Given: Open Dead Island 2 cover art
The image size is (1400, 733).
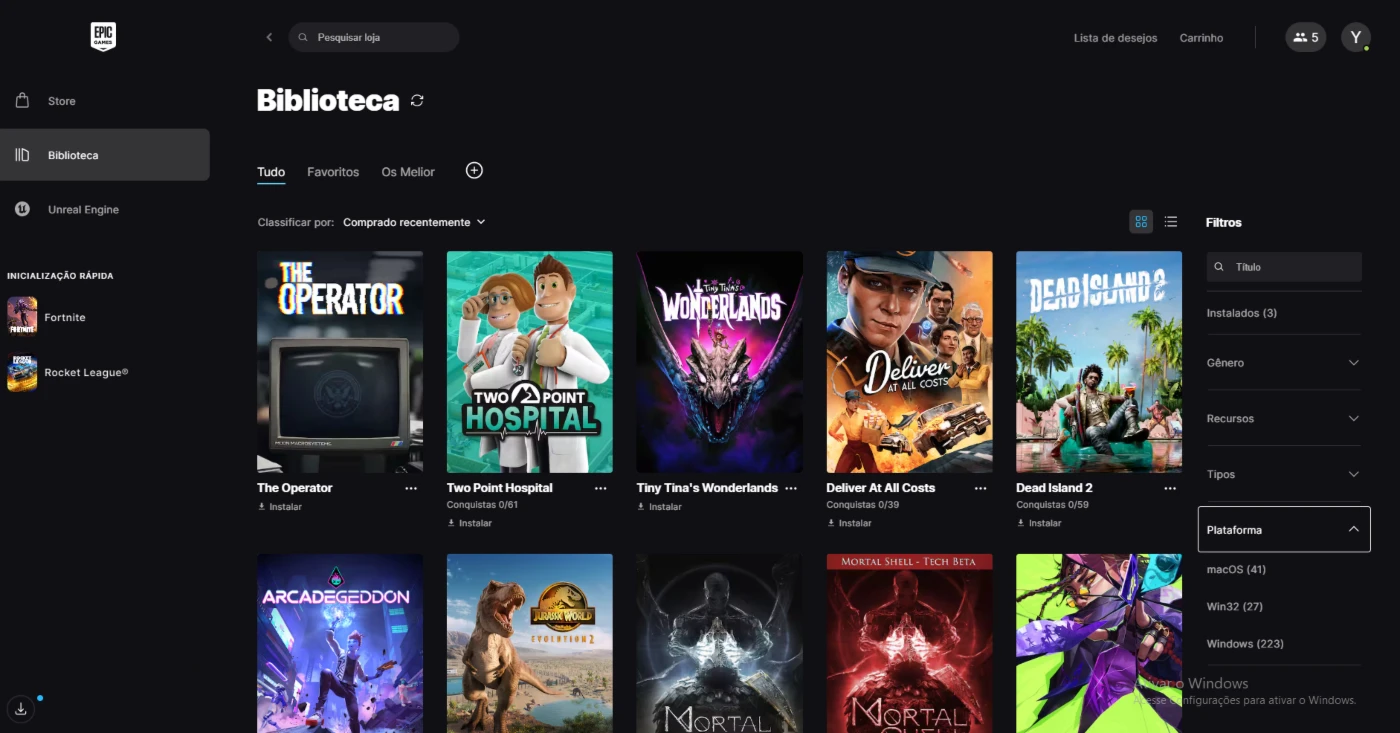Looking at the screenshot, I should [1099, 362].
